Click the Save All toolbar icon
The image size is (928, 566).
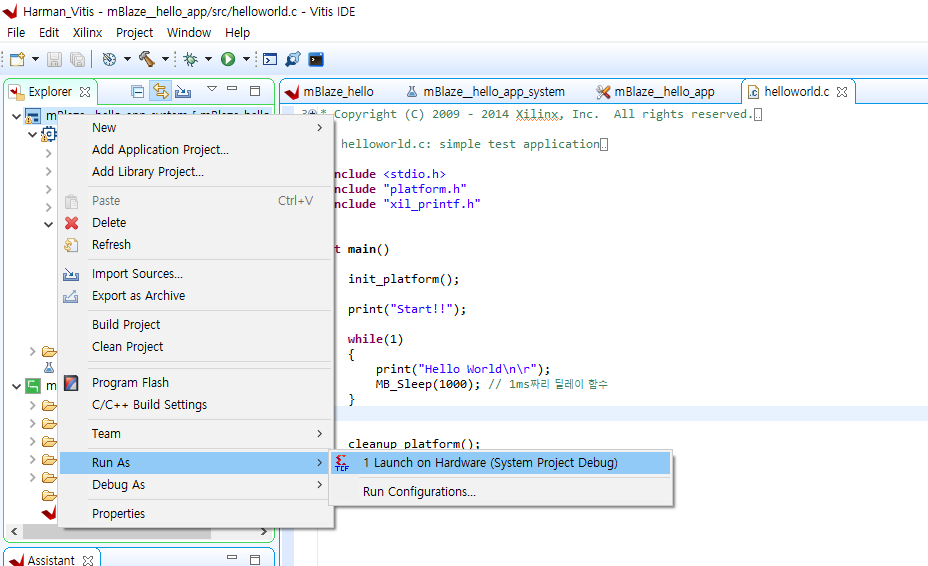pos(78,59)
